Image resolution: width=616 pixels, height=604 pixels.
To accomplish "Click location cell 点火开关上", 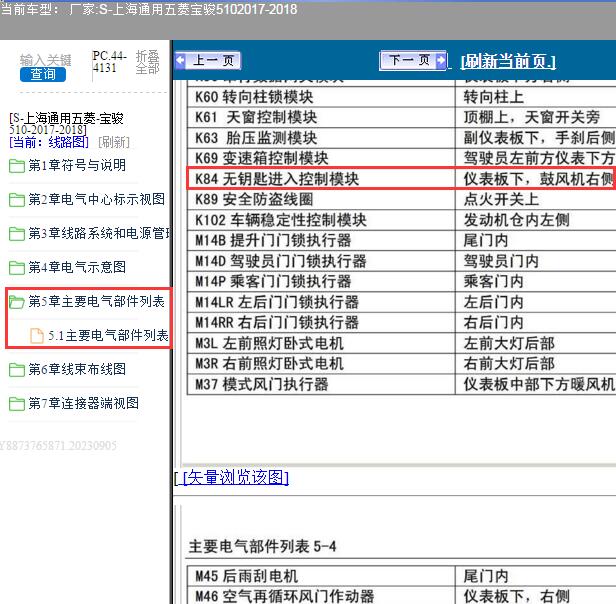I will [x=536, y=199].
